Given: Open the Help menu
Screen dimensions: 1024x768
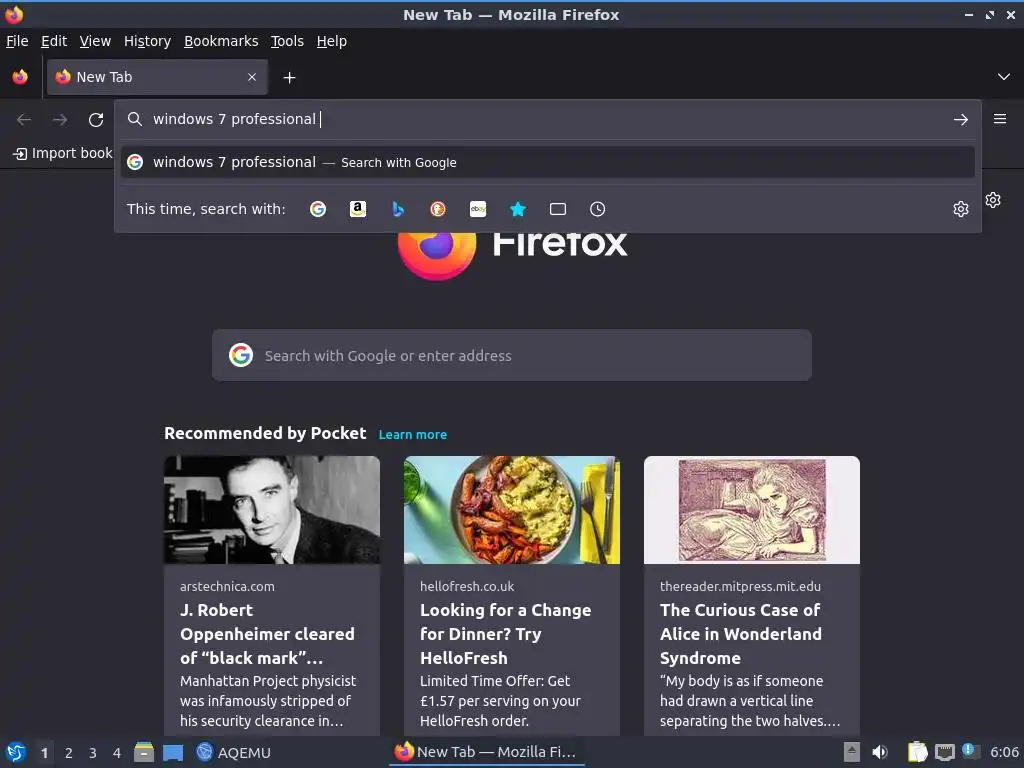Looking at the screenshot, I should (331, 41).
